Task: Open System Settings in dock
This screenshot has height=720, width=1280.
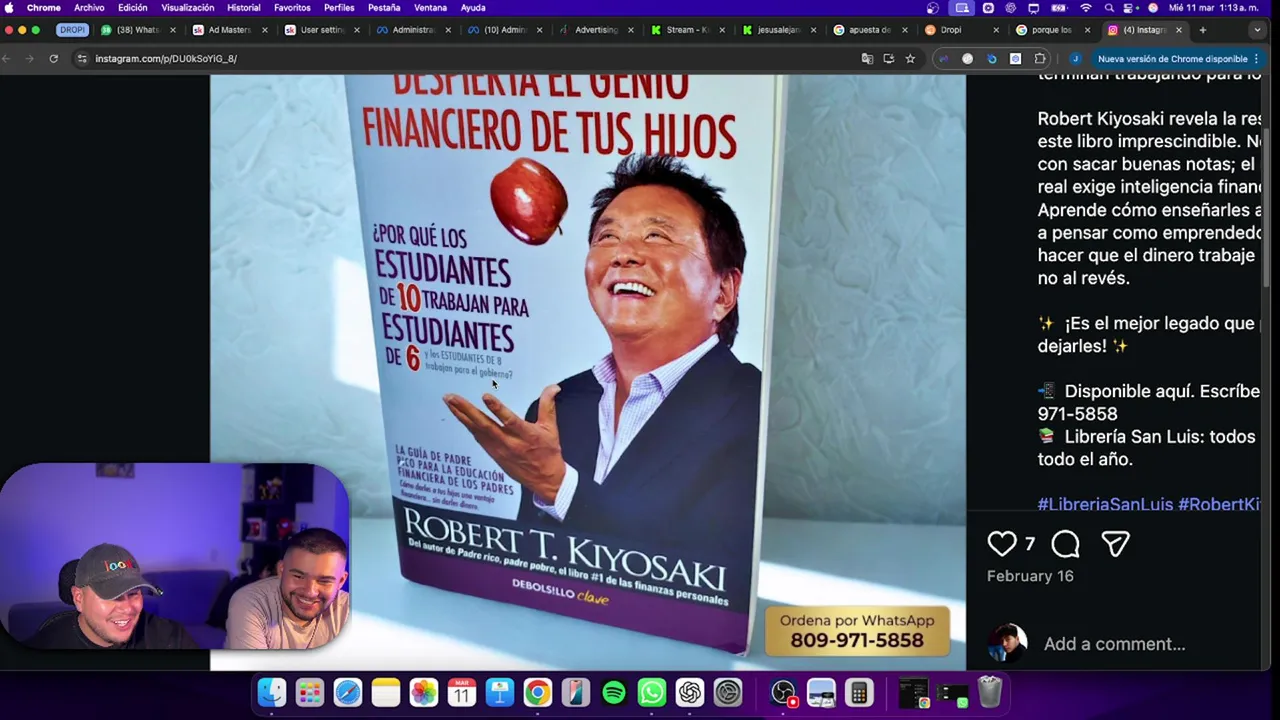Action: pos(728,692)
